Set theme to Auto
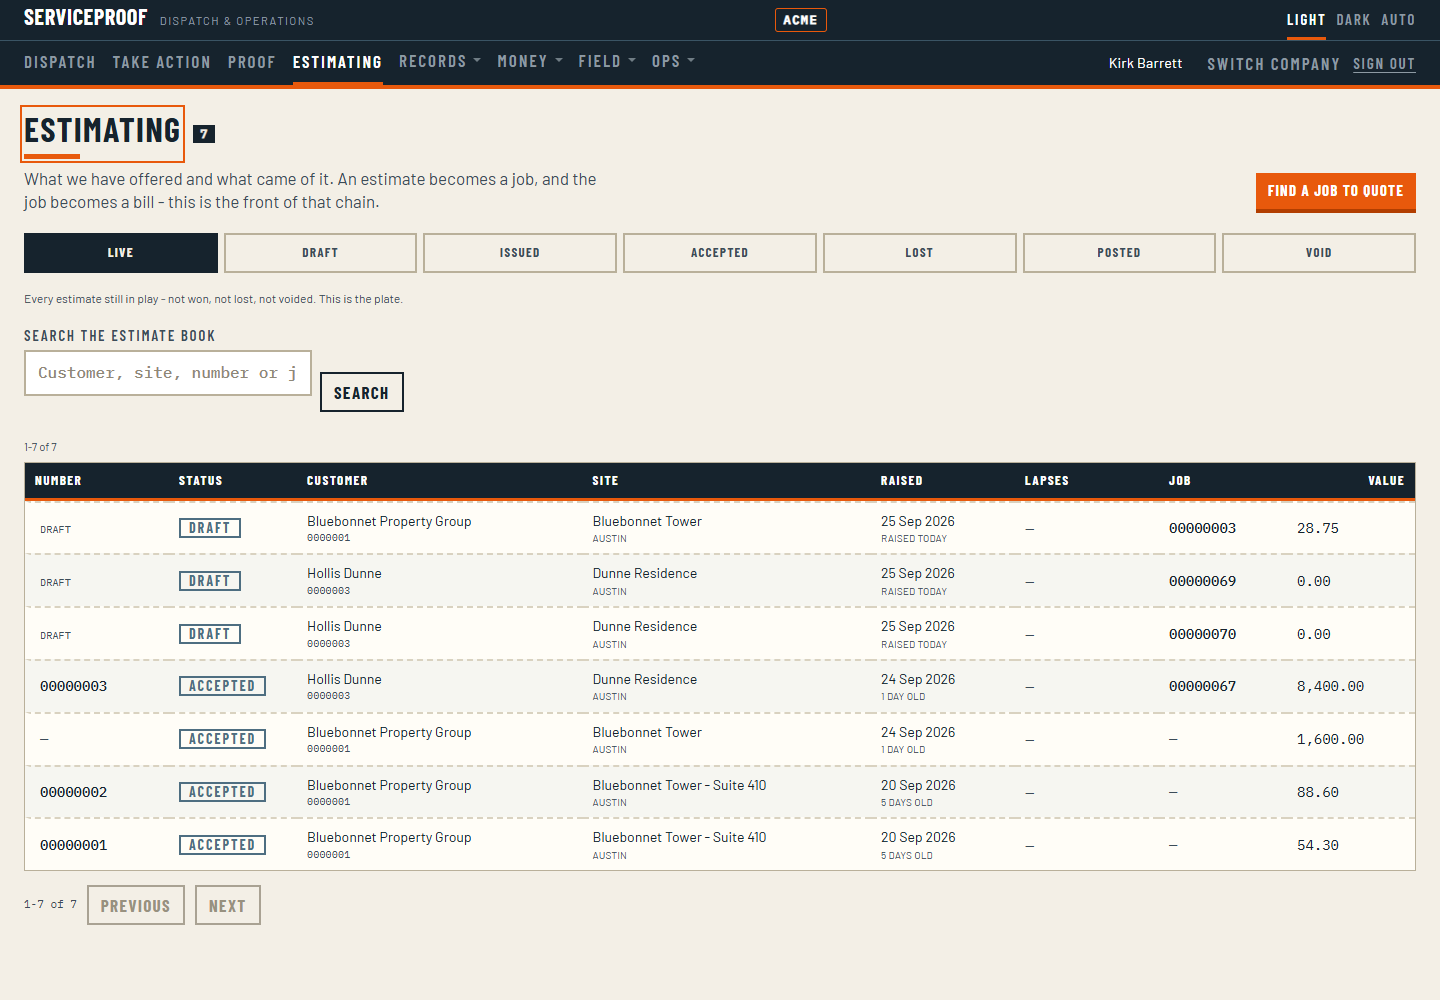 point(1398,20)
